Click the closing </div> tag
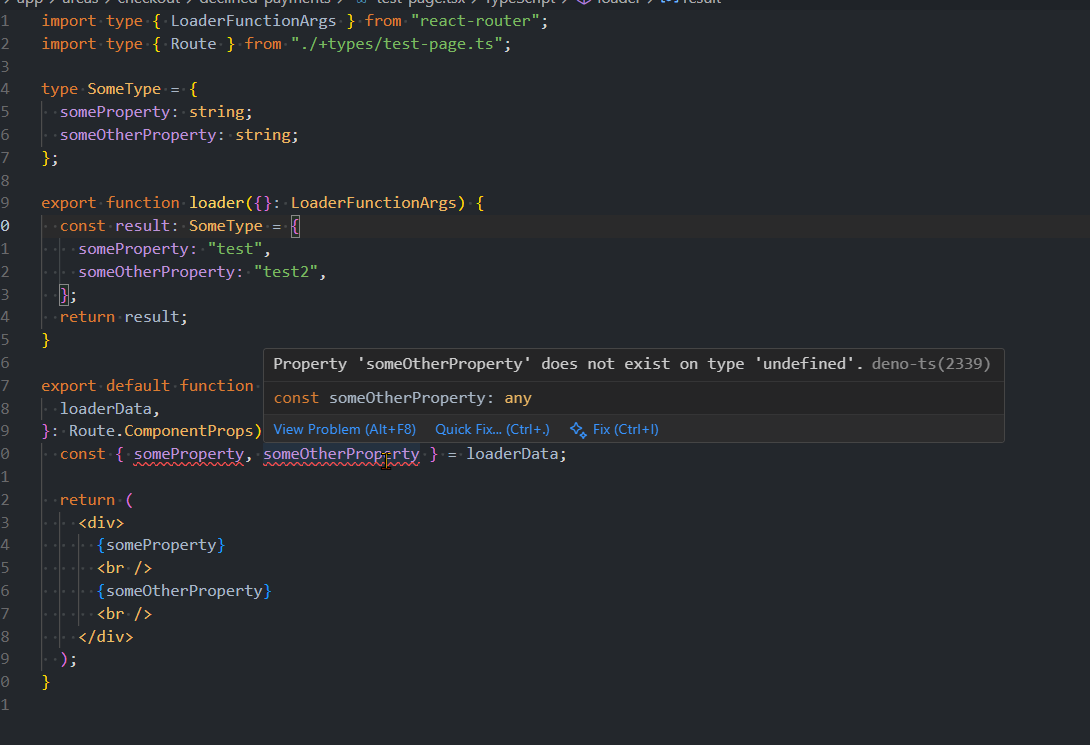 pos(106,637)
